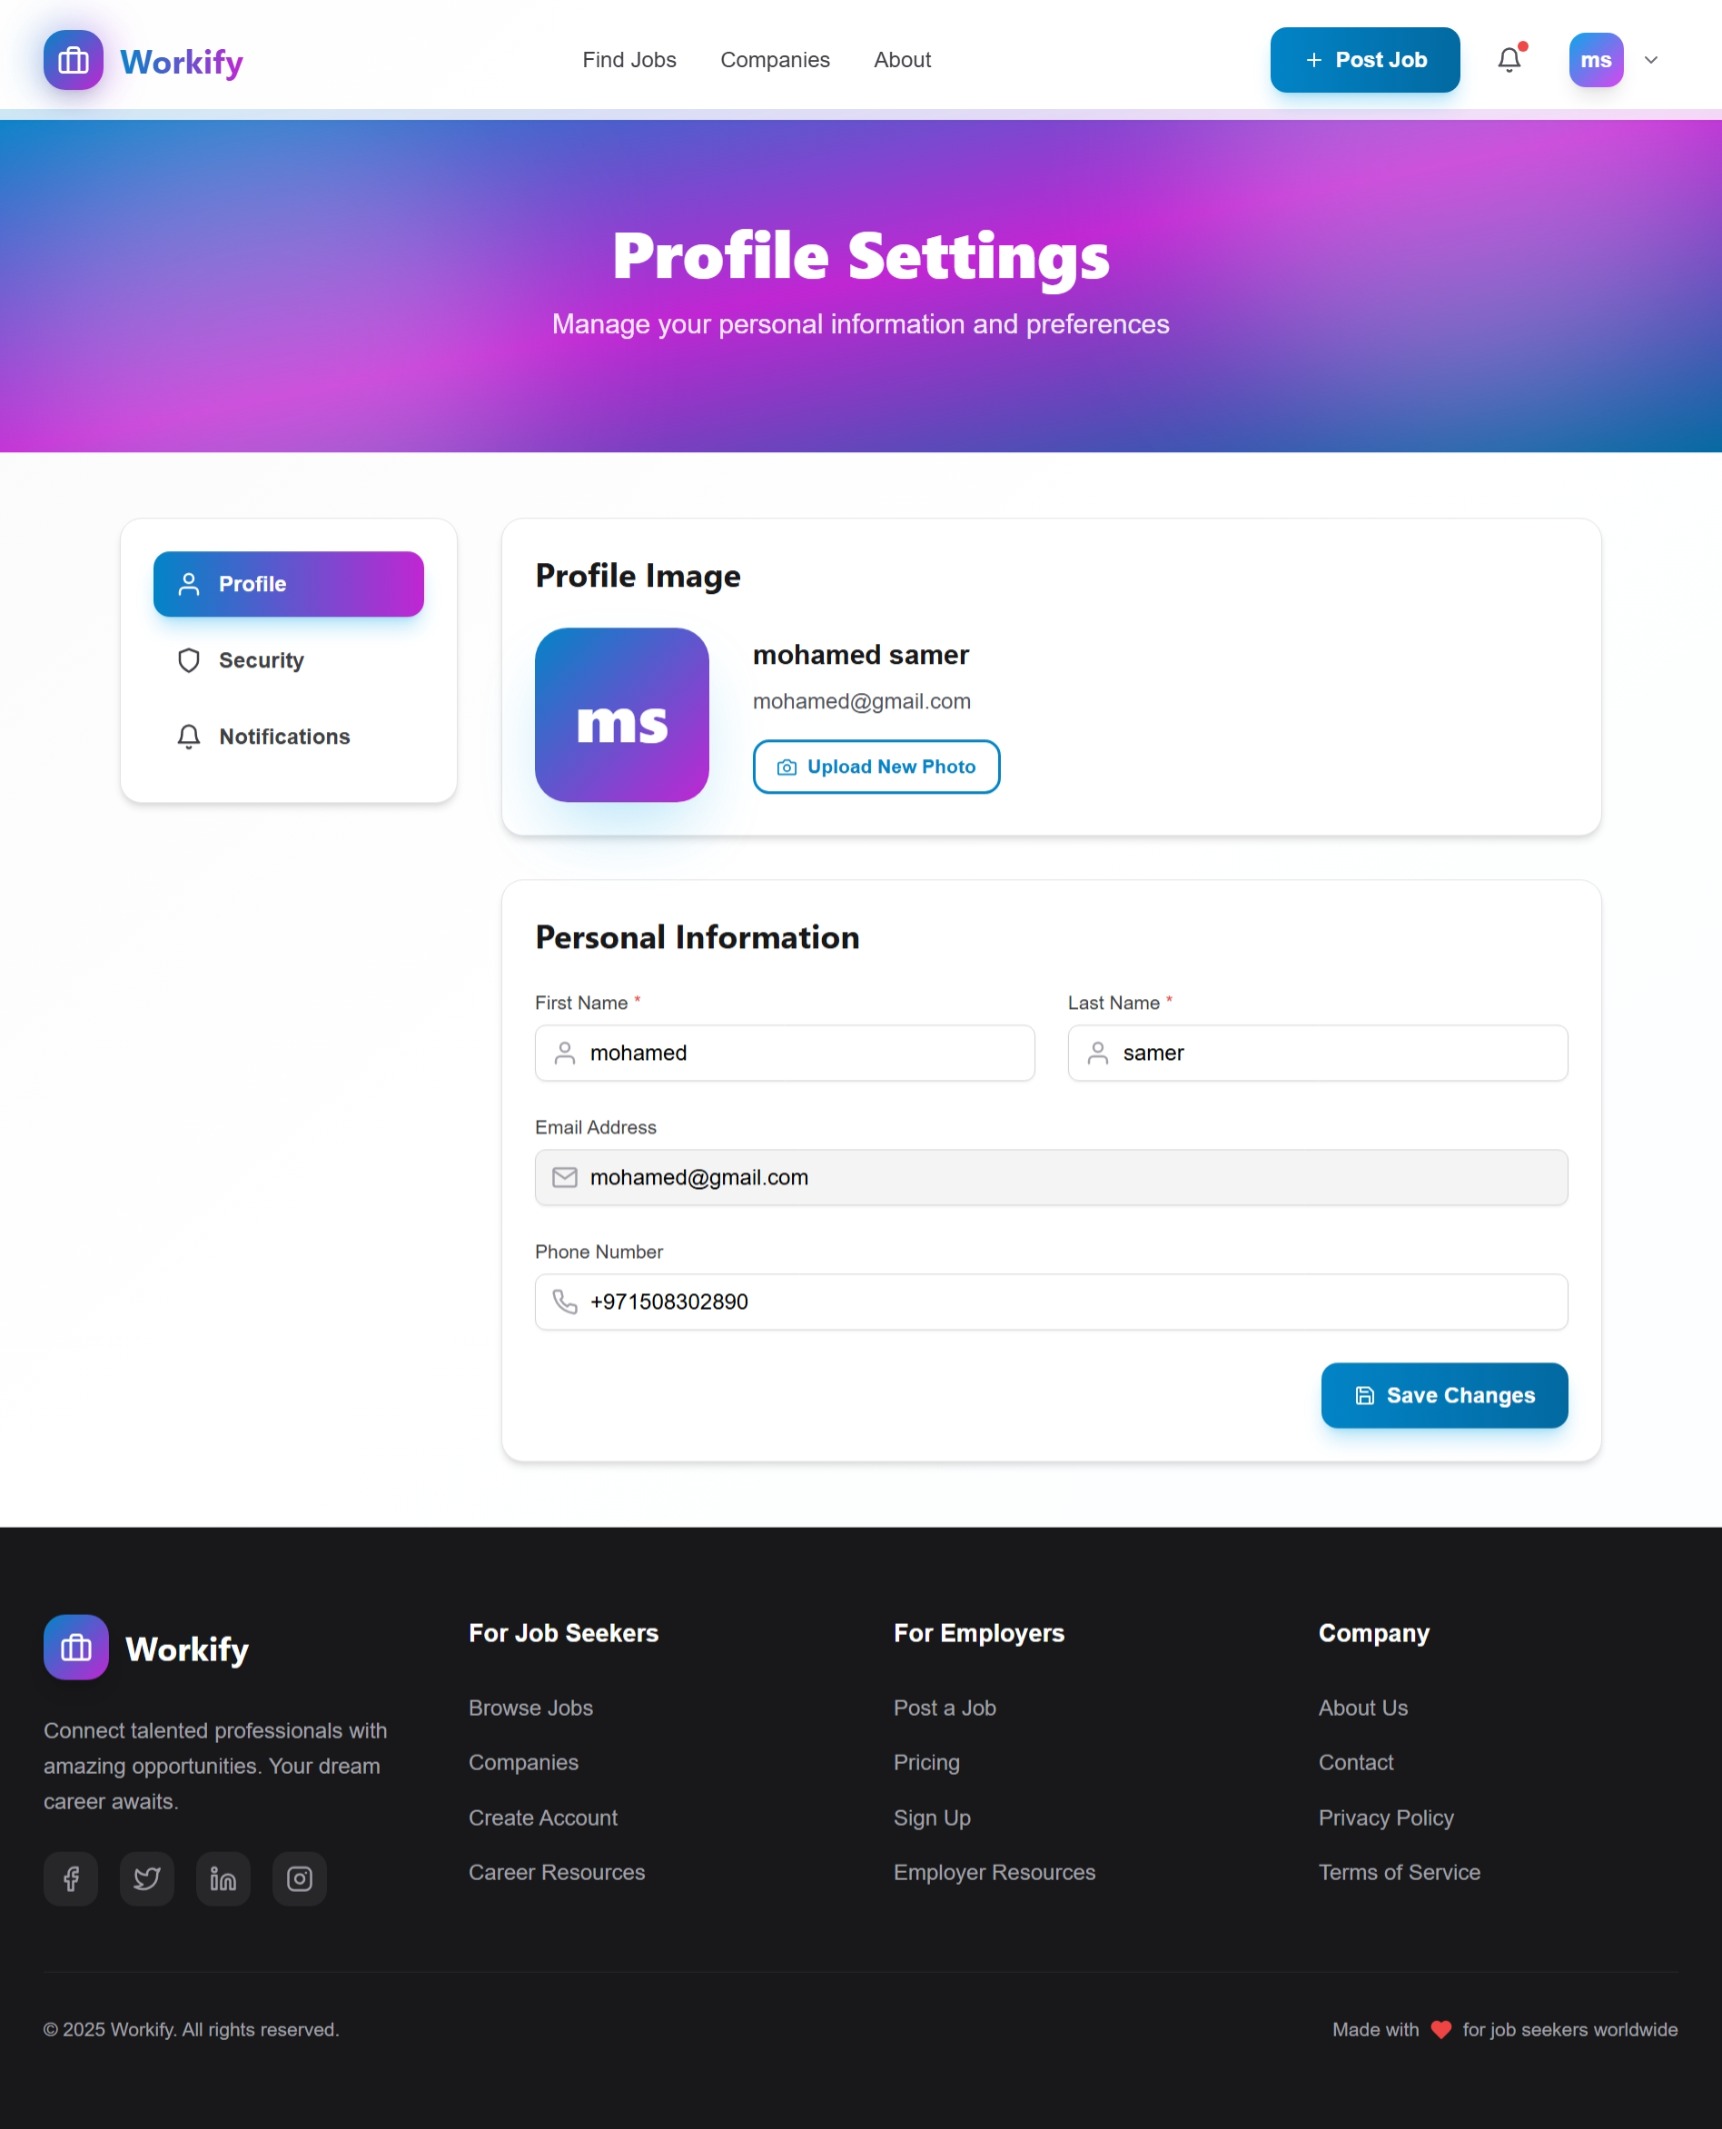Select the Profile settings tab

click(288, 584)
